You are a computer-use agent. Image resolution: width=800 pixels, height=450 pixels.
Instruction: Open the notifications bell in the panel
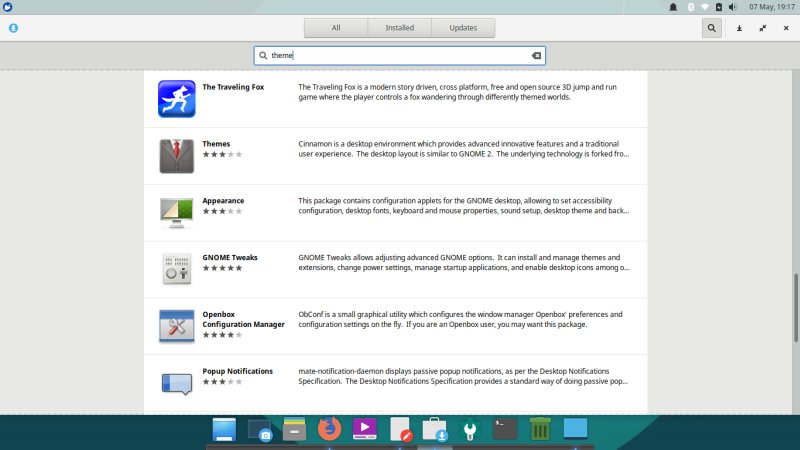673,7
